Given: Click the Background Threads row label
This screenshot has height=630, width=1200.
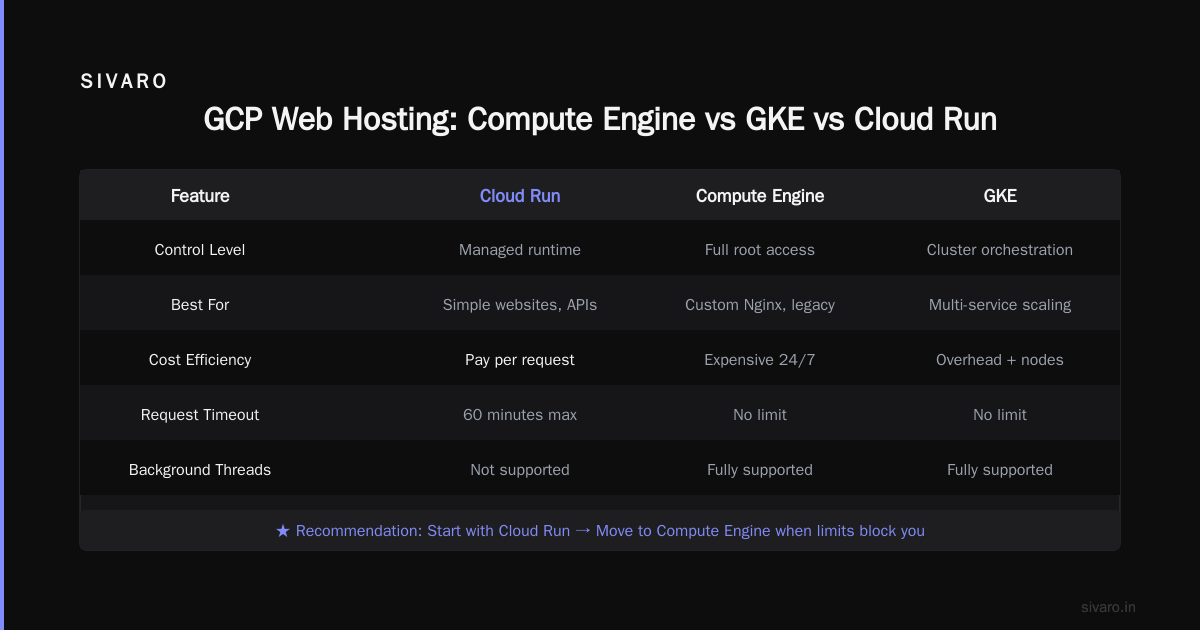Looking at the screenshot, I should (200, 470).
